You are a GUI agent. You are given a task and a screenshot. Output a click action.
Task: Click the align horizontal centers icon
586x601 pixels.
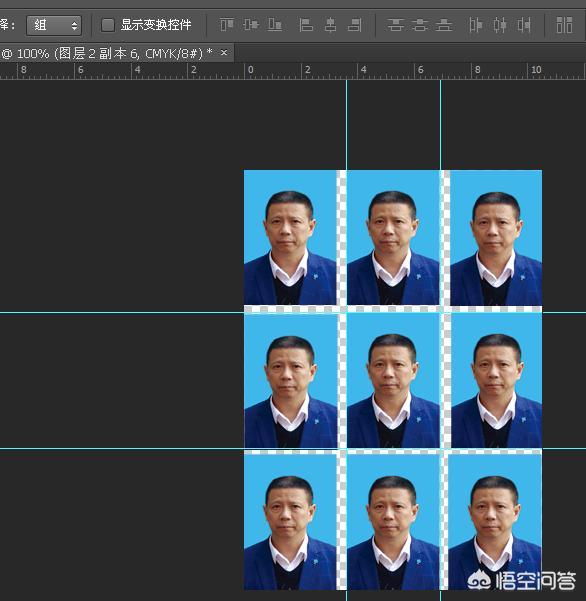[x=330, y=25]
